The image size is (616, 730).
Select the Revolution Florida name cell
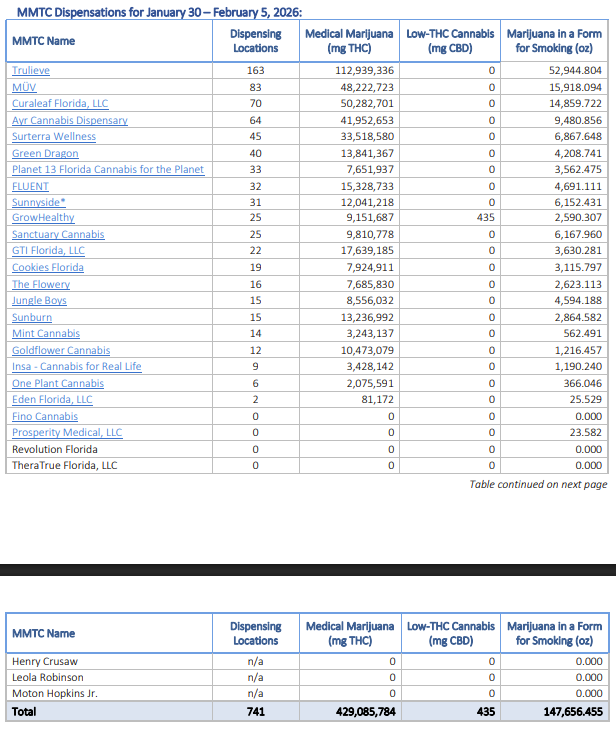pos(55,449)
